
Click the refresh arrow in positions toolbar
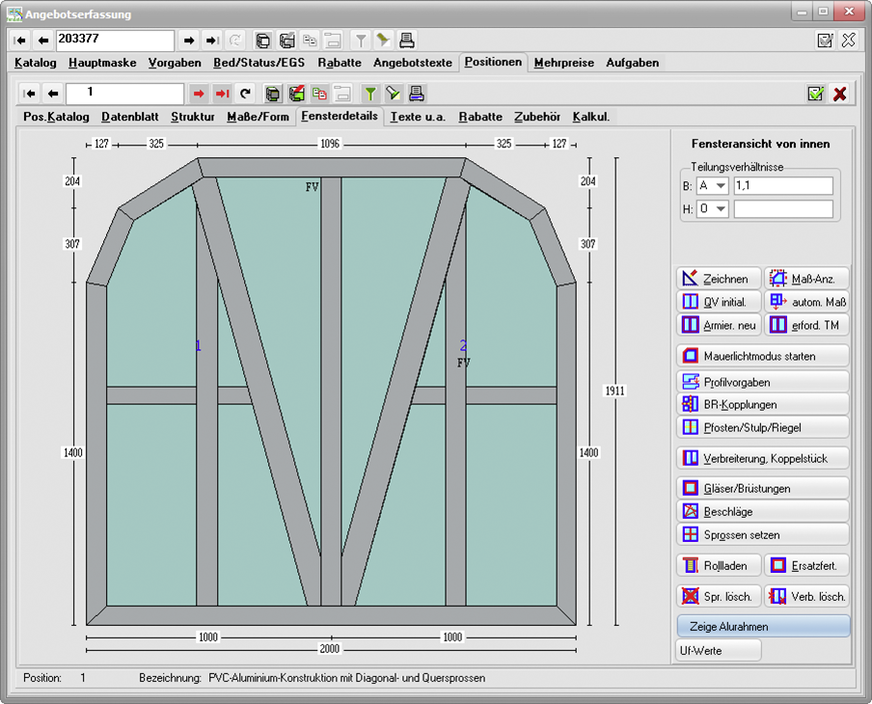point(244,94)
